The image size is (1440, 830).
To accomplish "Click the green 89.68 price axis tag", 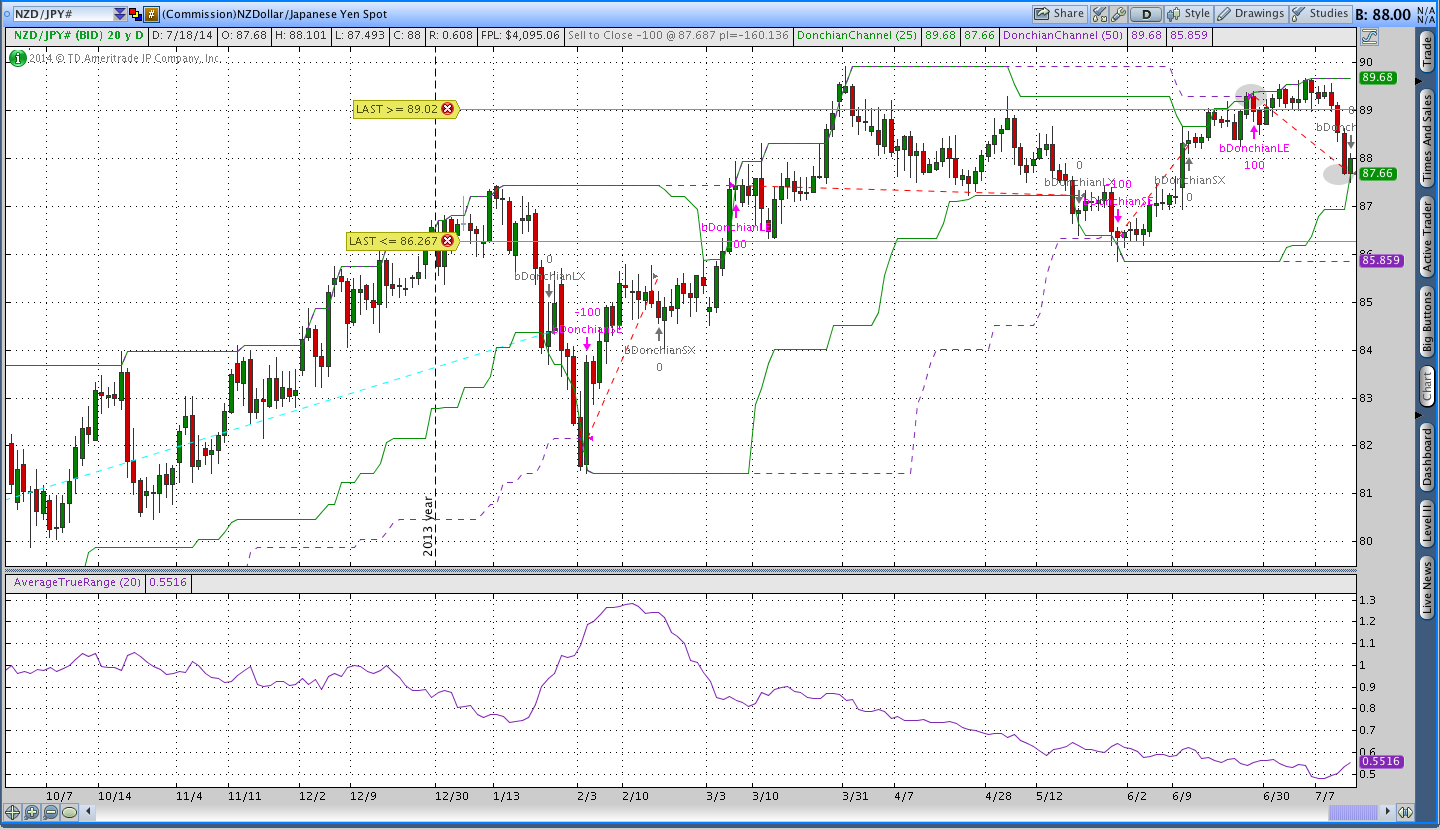I will point(1378,77).
